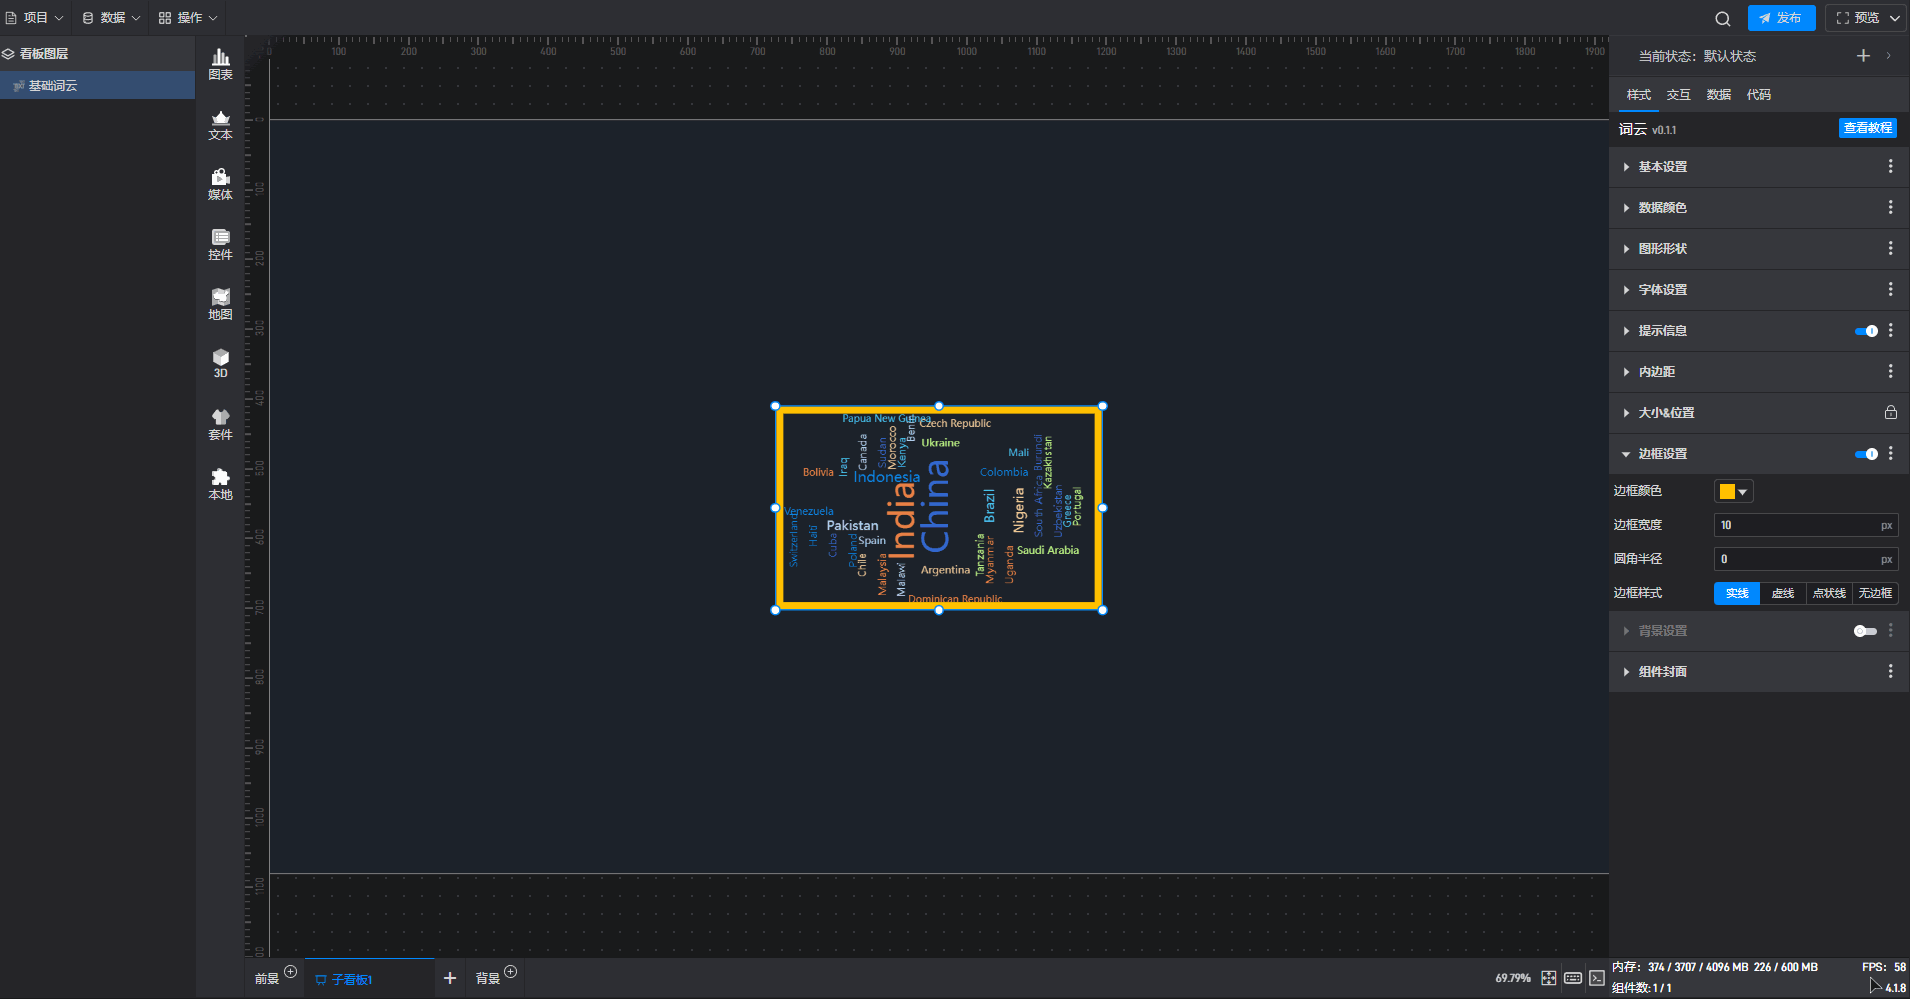Viewport: 1910px width, 999px height.
Task: Disable the 边框设置 border switch
Action: (1866, 454)
